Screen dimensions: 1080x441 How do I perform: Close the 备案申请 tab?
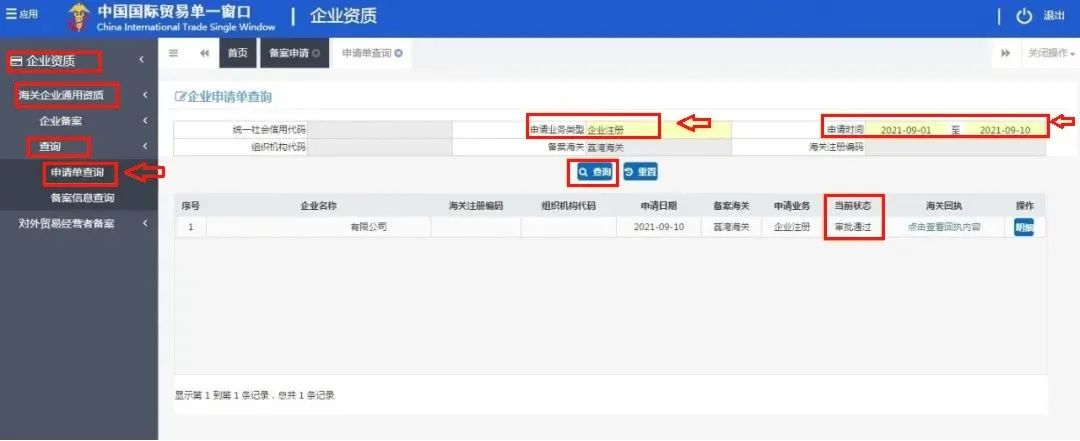[x=315, y=53]
